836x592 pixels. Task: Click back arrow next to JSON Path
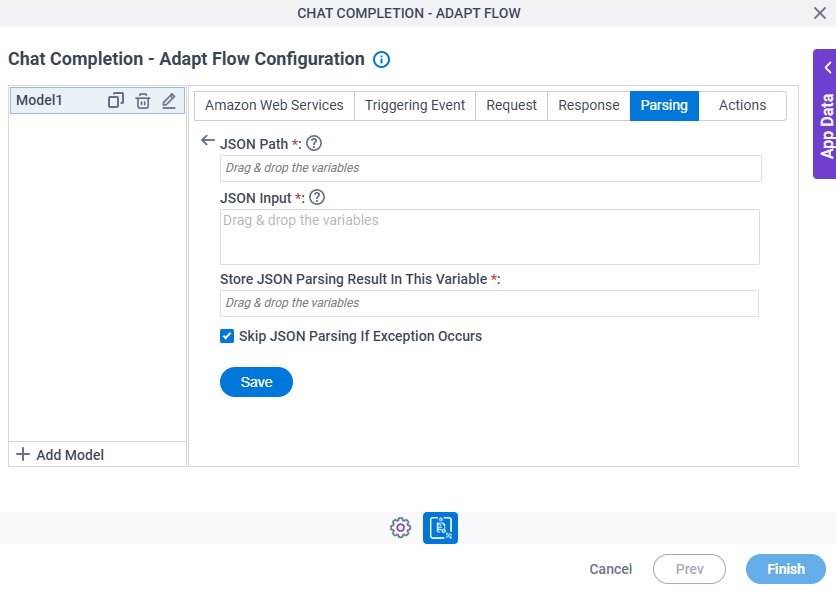[x=207, y=141]
